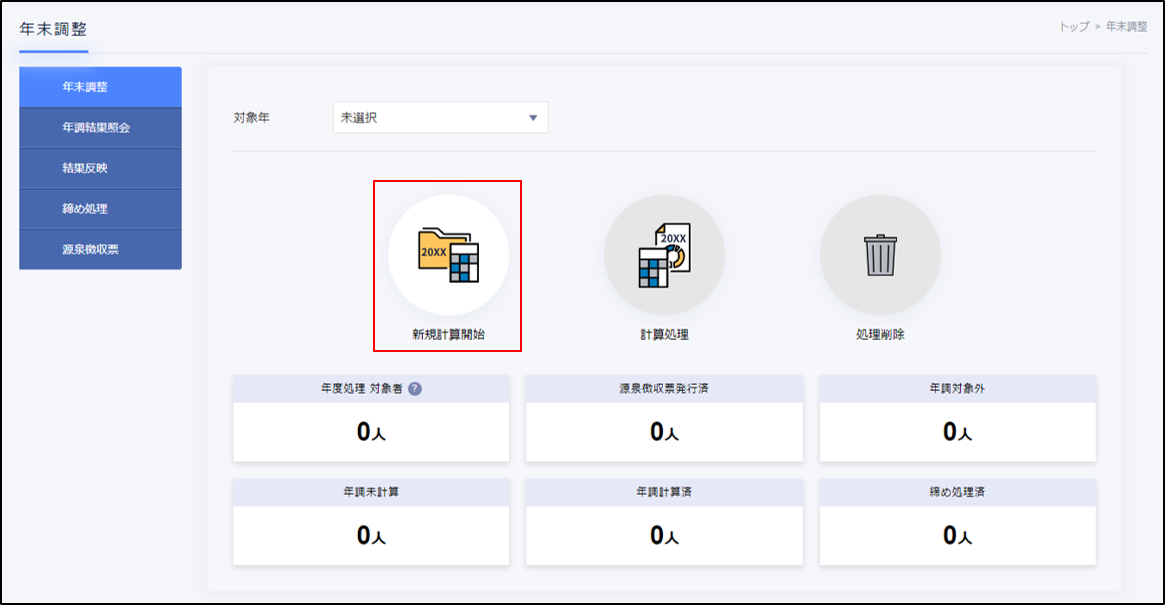
Task: Go to 結果反映 in the sidebar
Action: [x=100, y=169]
